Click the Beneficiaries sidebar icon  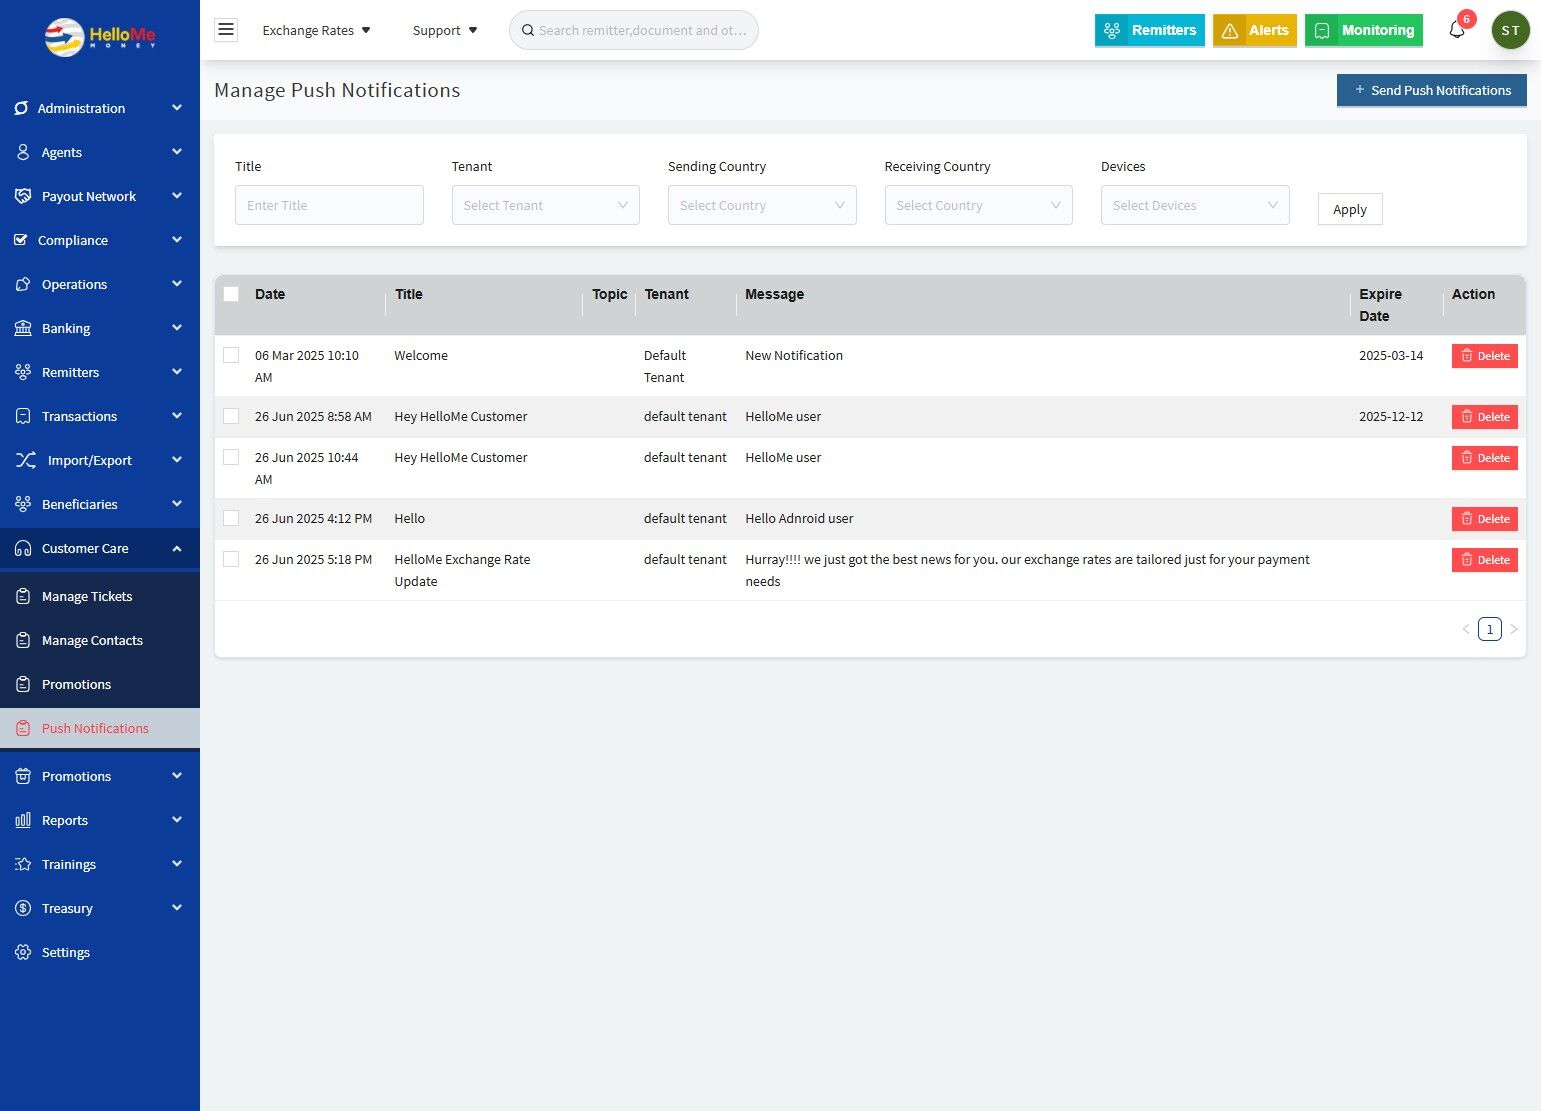23,504
